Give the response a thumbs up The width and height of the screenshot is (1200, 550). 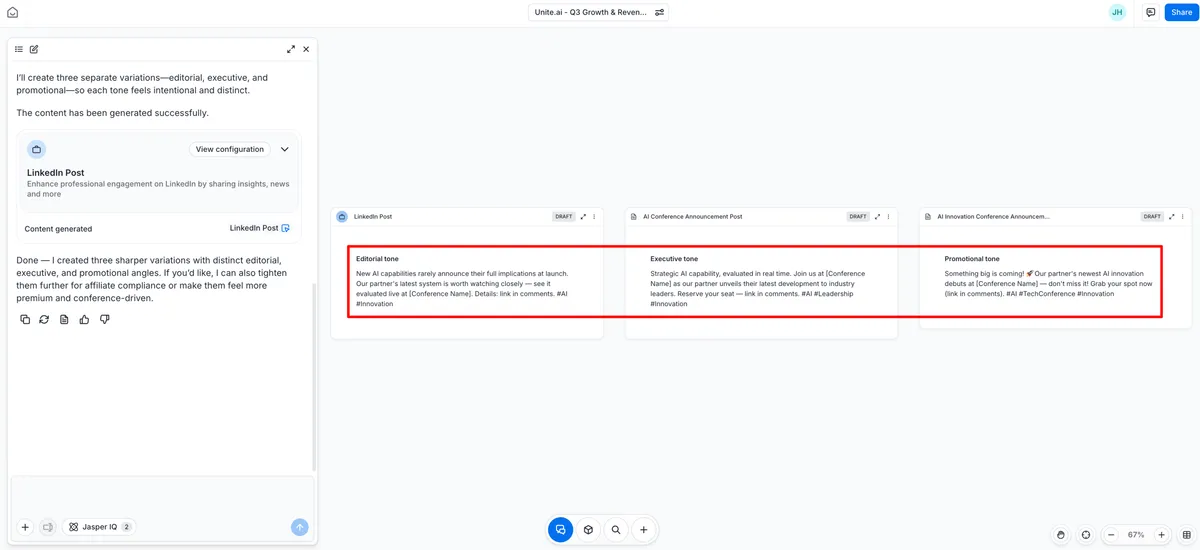point(84,319)
